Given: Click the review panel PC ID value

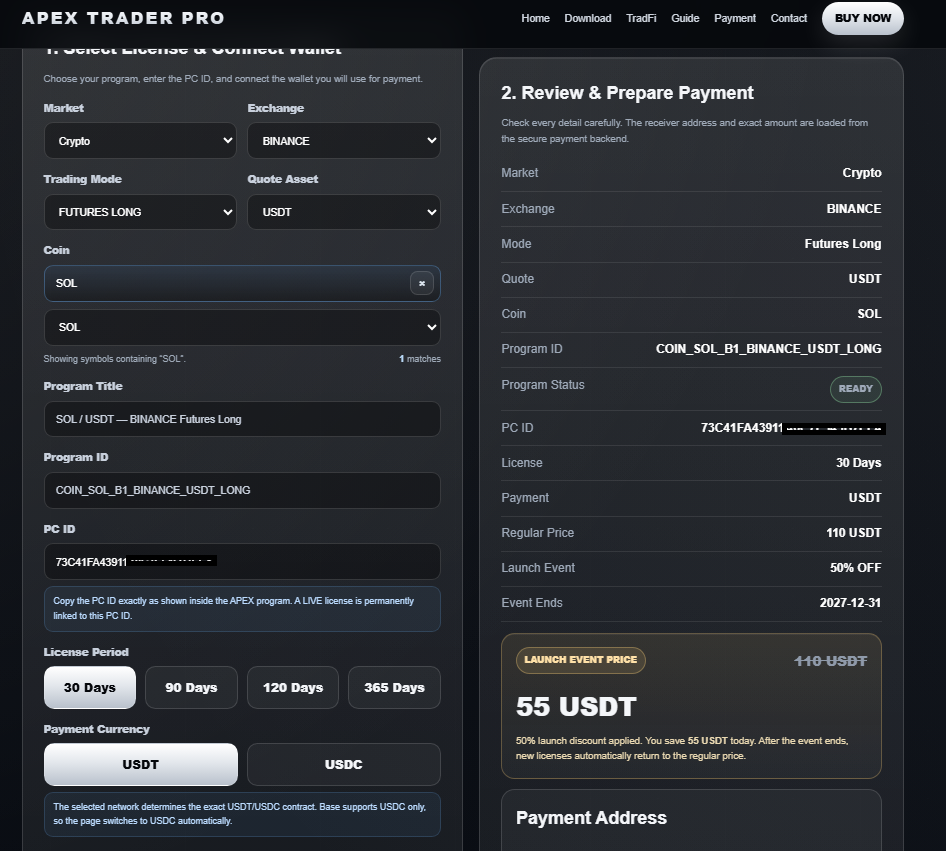Looking at the screenshot, I should (793, 428).
